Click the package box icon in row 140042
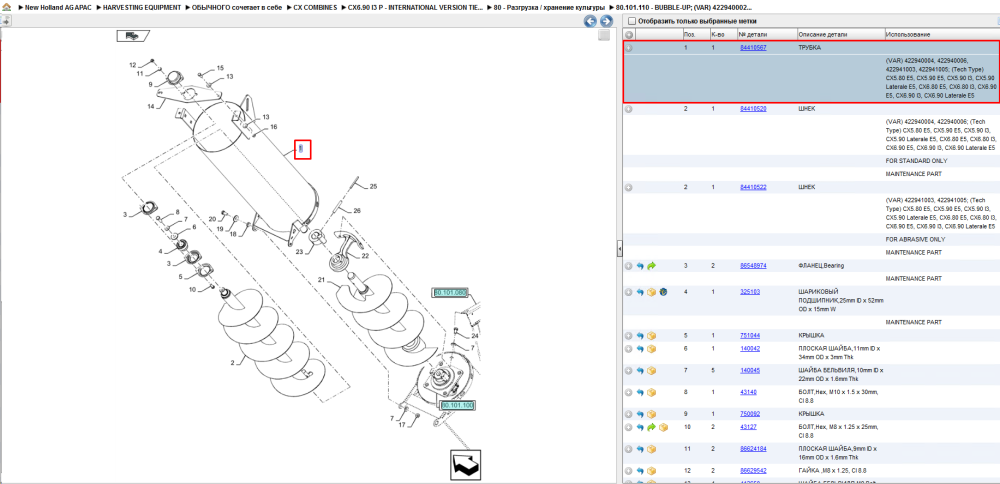Viewport: 1000px width, 484px height. point(651,349)
